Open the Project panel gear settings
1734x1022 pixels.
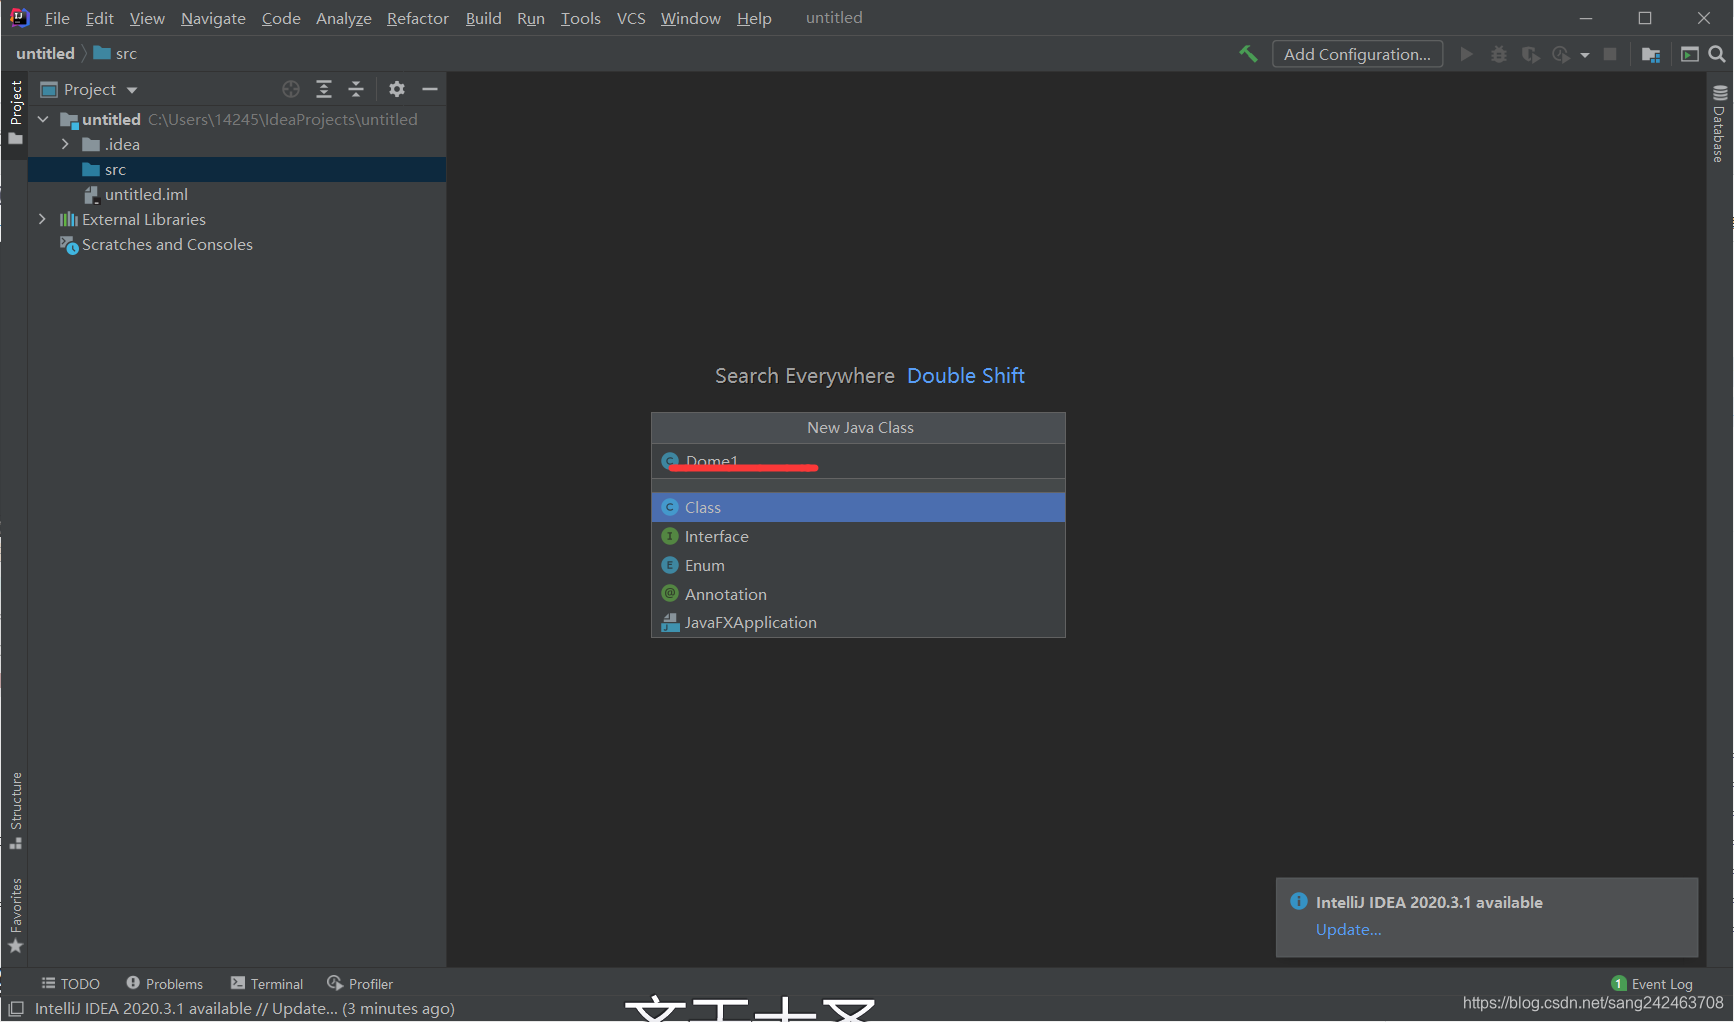[x=397, y=89]
